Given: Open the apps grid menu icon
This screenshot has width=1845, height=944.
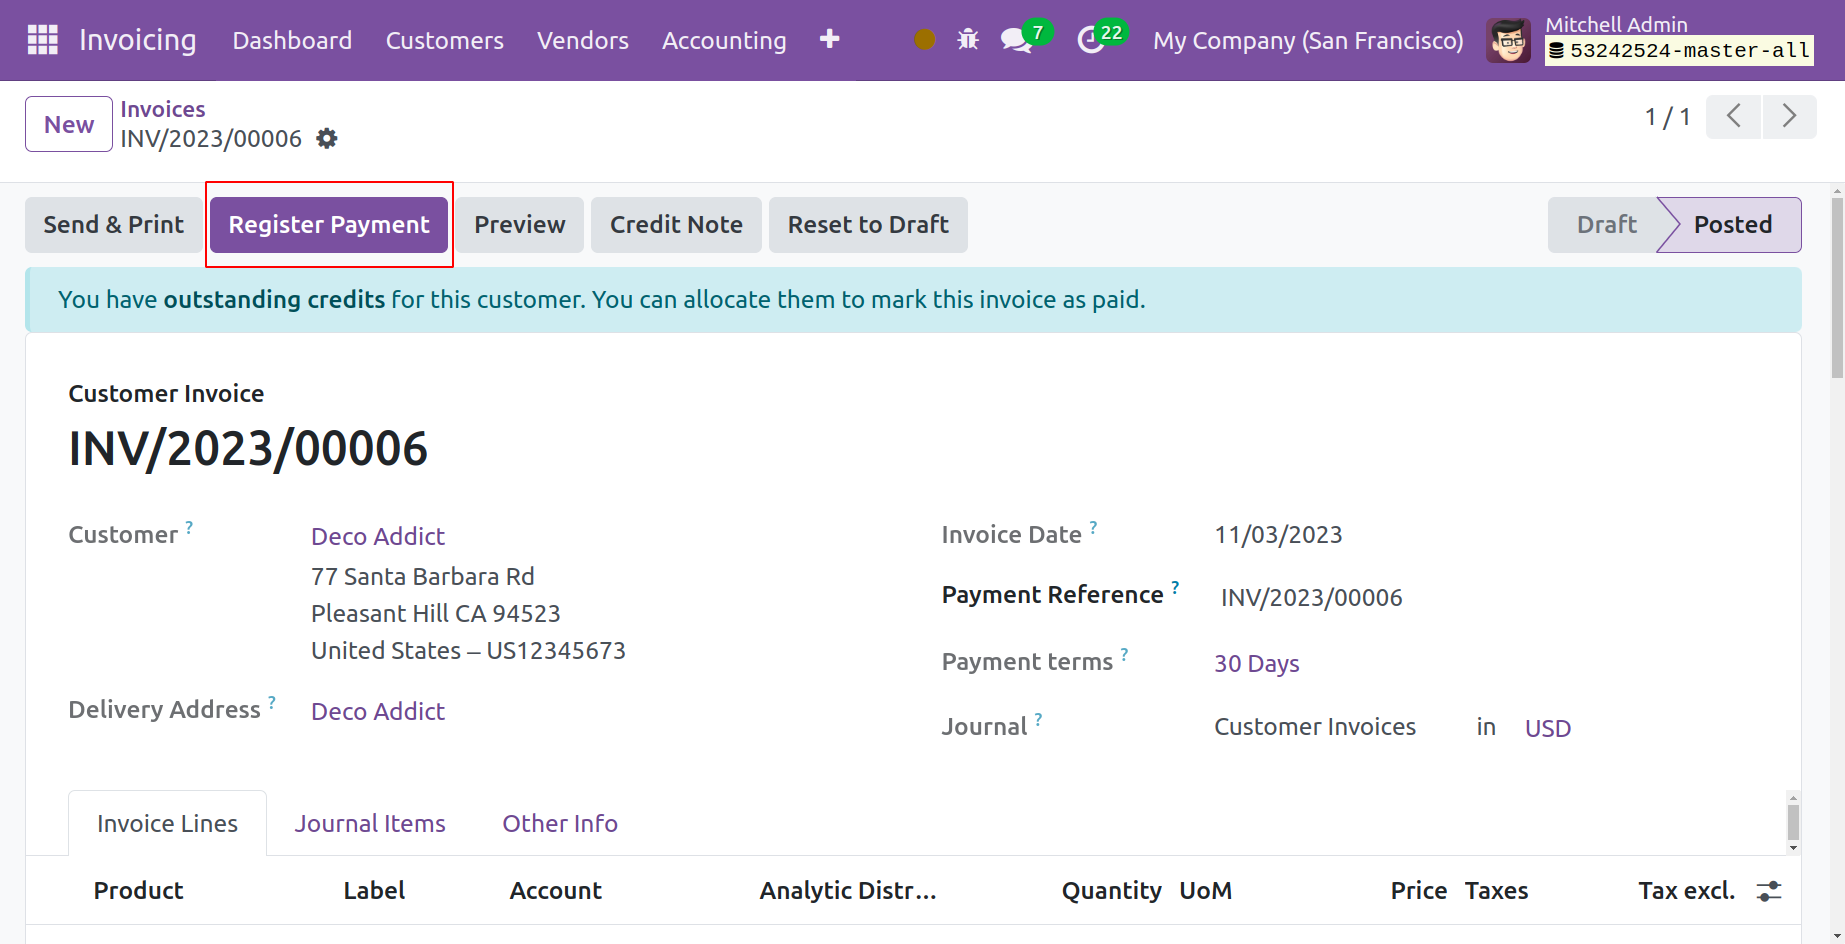Looking at the screenshot, I should pos(42,40).
